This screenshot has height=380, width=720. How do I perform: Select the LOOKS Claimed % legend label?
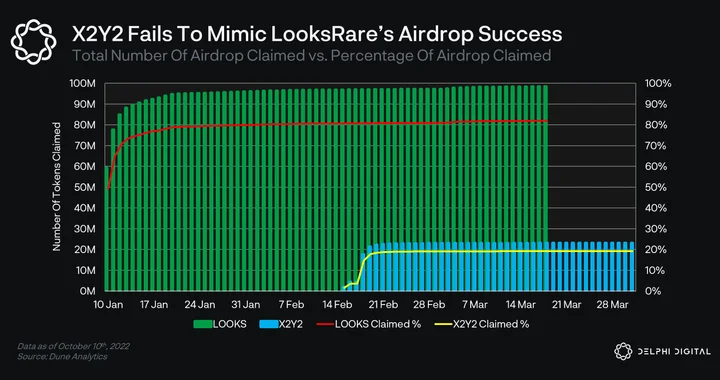tap(378, 324)
